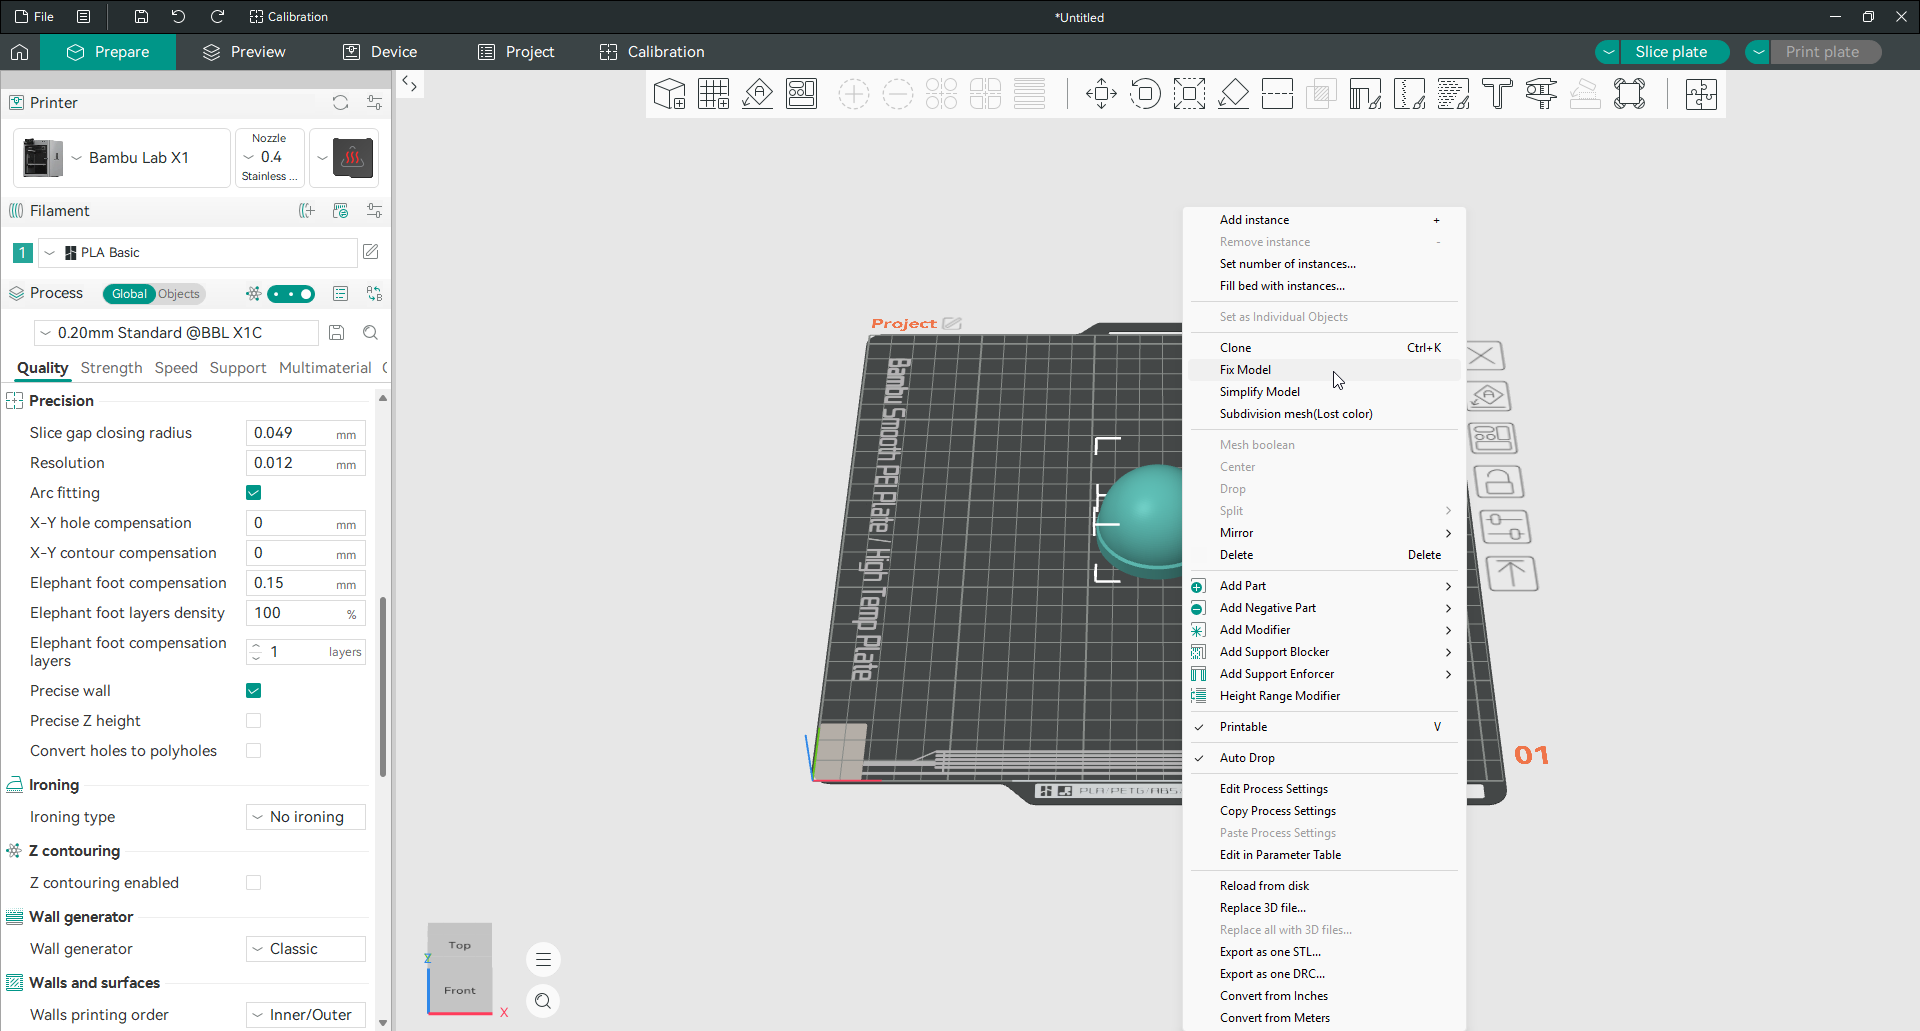
Task: Enable Z contouring checkbox
Action: click(x=254, y=883)
